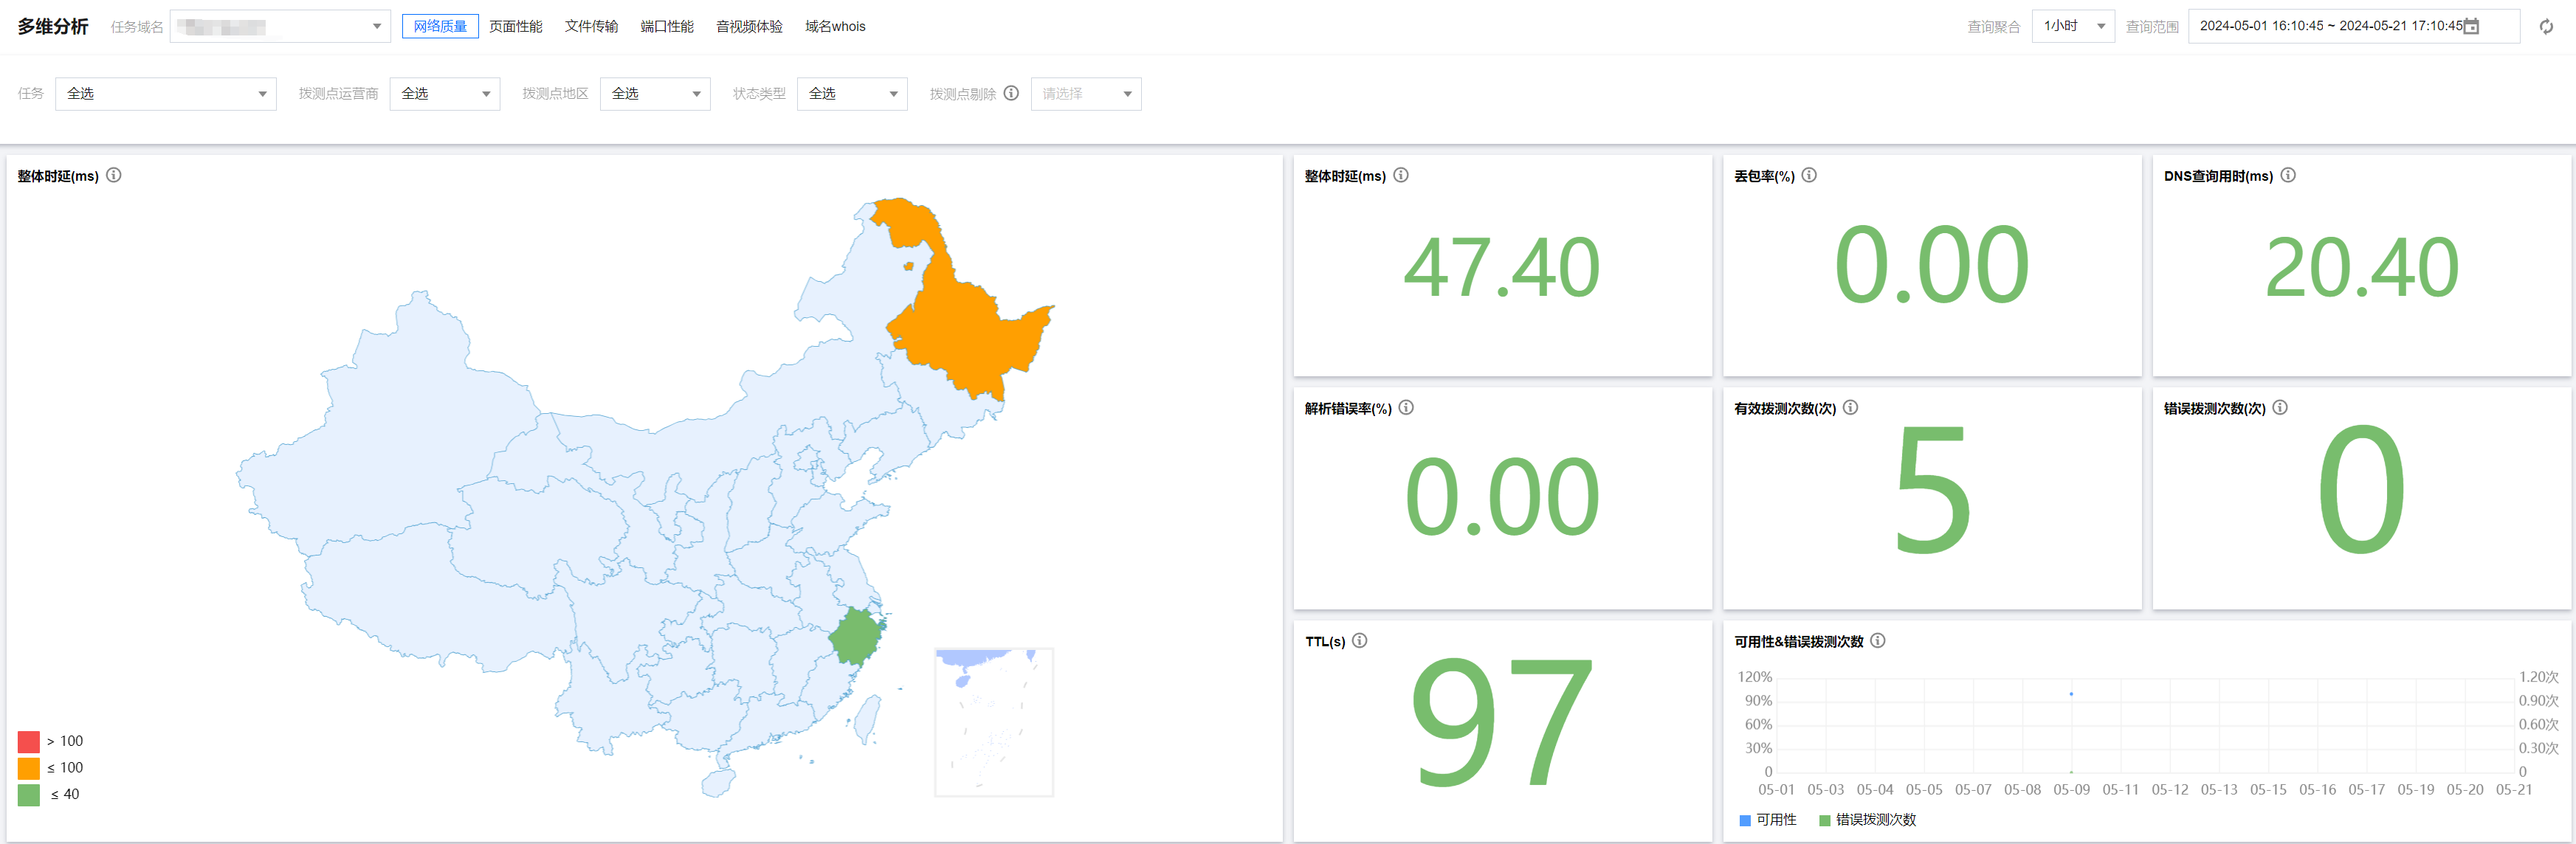The image size is (2576, 844).
Task: Click info icon next to 错误拨测次数(次)
Action: click(x=2280, y=408)
